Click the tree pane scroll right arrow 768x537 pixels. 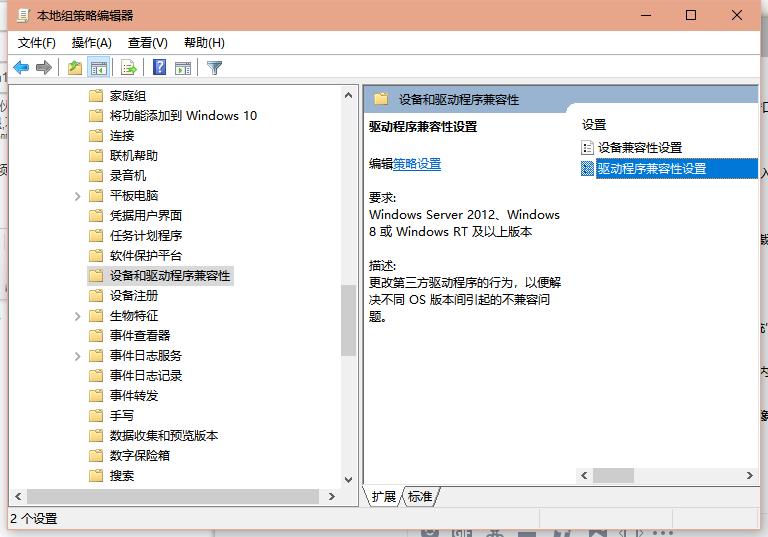(x=332, y=496)
